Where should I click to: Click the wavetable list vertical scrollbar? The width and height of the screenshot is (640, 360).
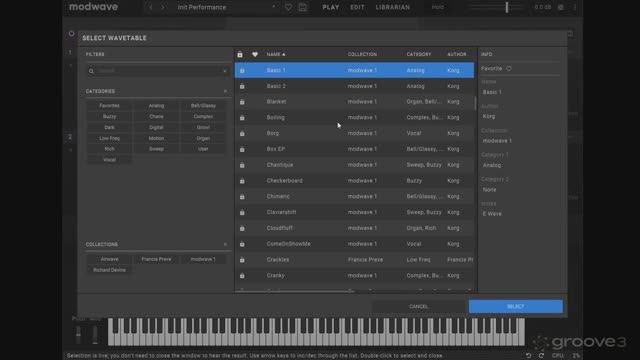[x=475, y=103]
